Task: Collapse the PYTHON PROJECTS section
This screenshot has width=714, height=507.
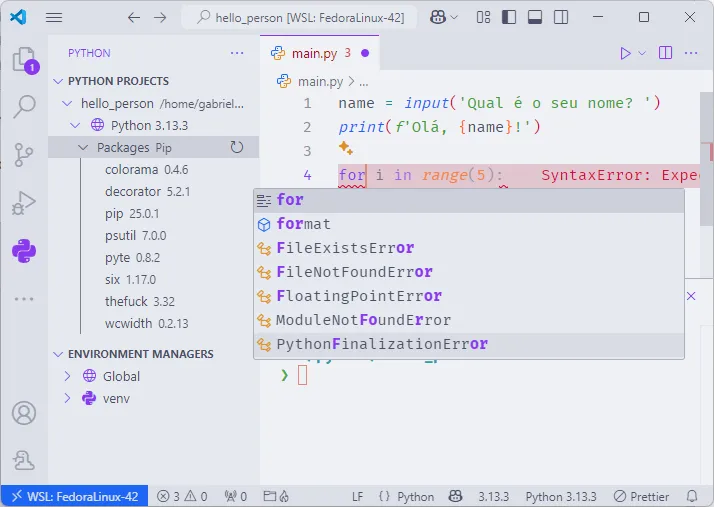Action: (58, 81)
